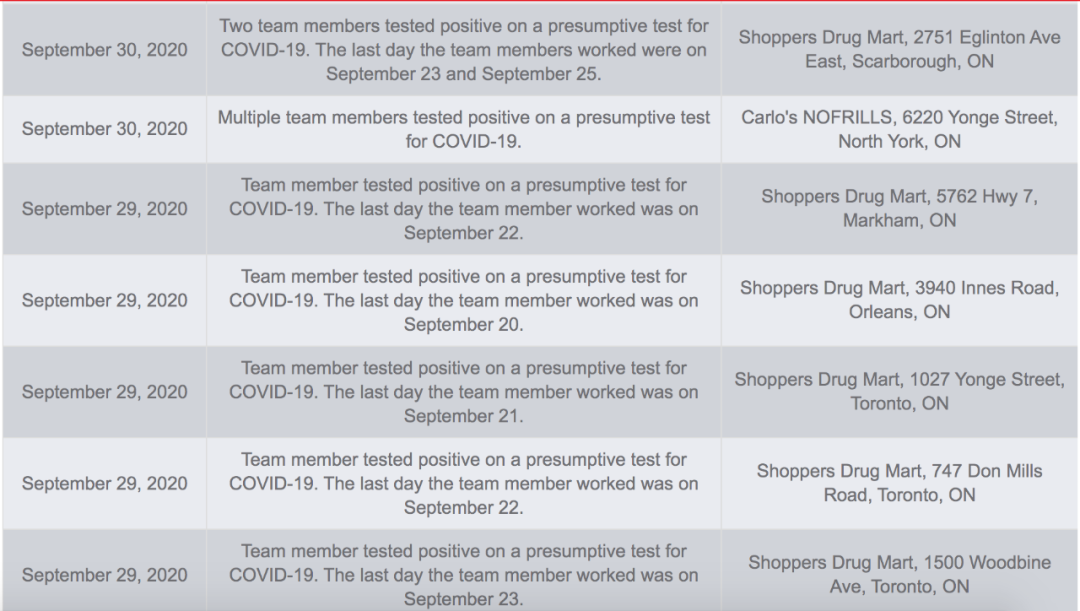Click the Shoppers Drug Mart 3940 Innes Road Orleans cell
Viewport: 1080px width, 611px height.
coord(900,300)
